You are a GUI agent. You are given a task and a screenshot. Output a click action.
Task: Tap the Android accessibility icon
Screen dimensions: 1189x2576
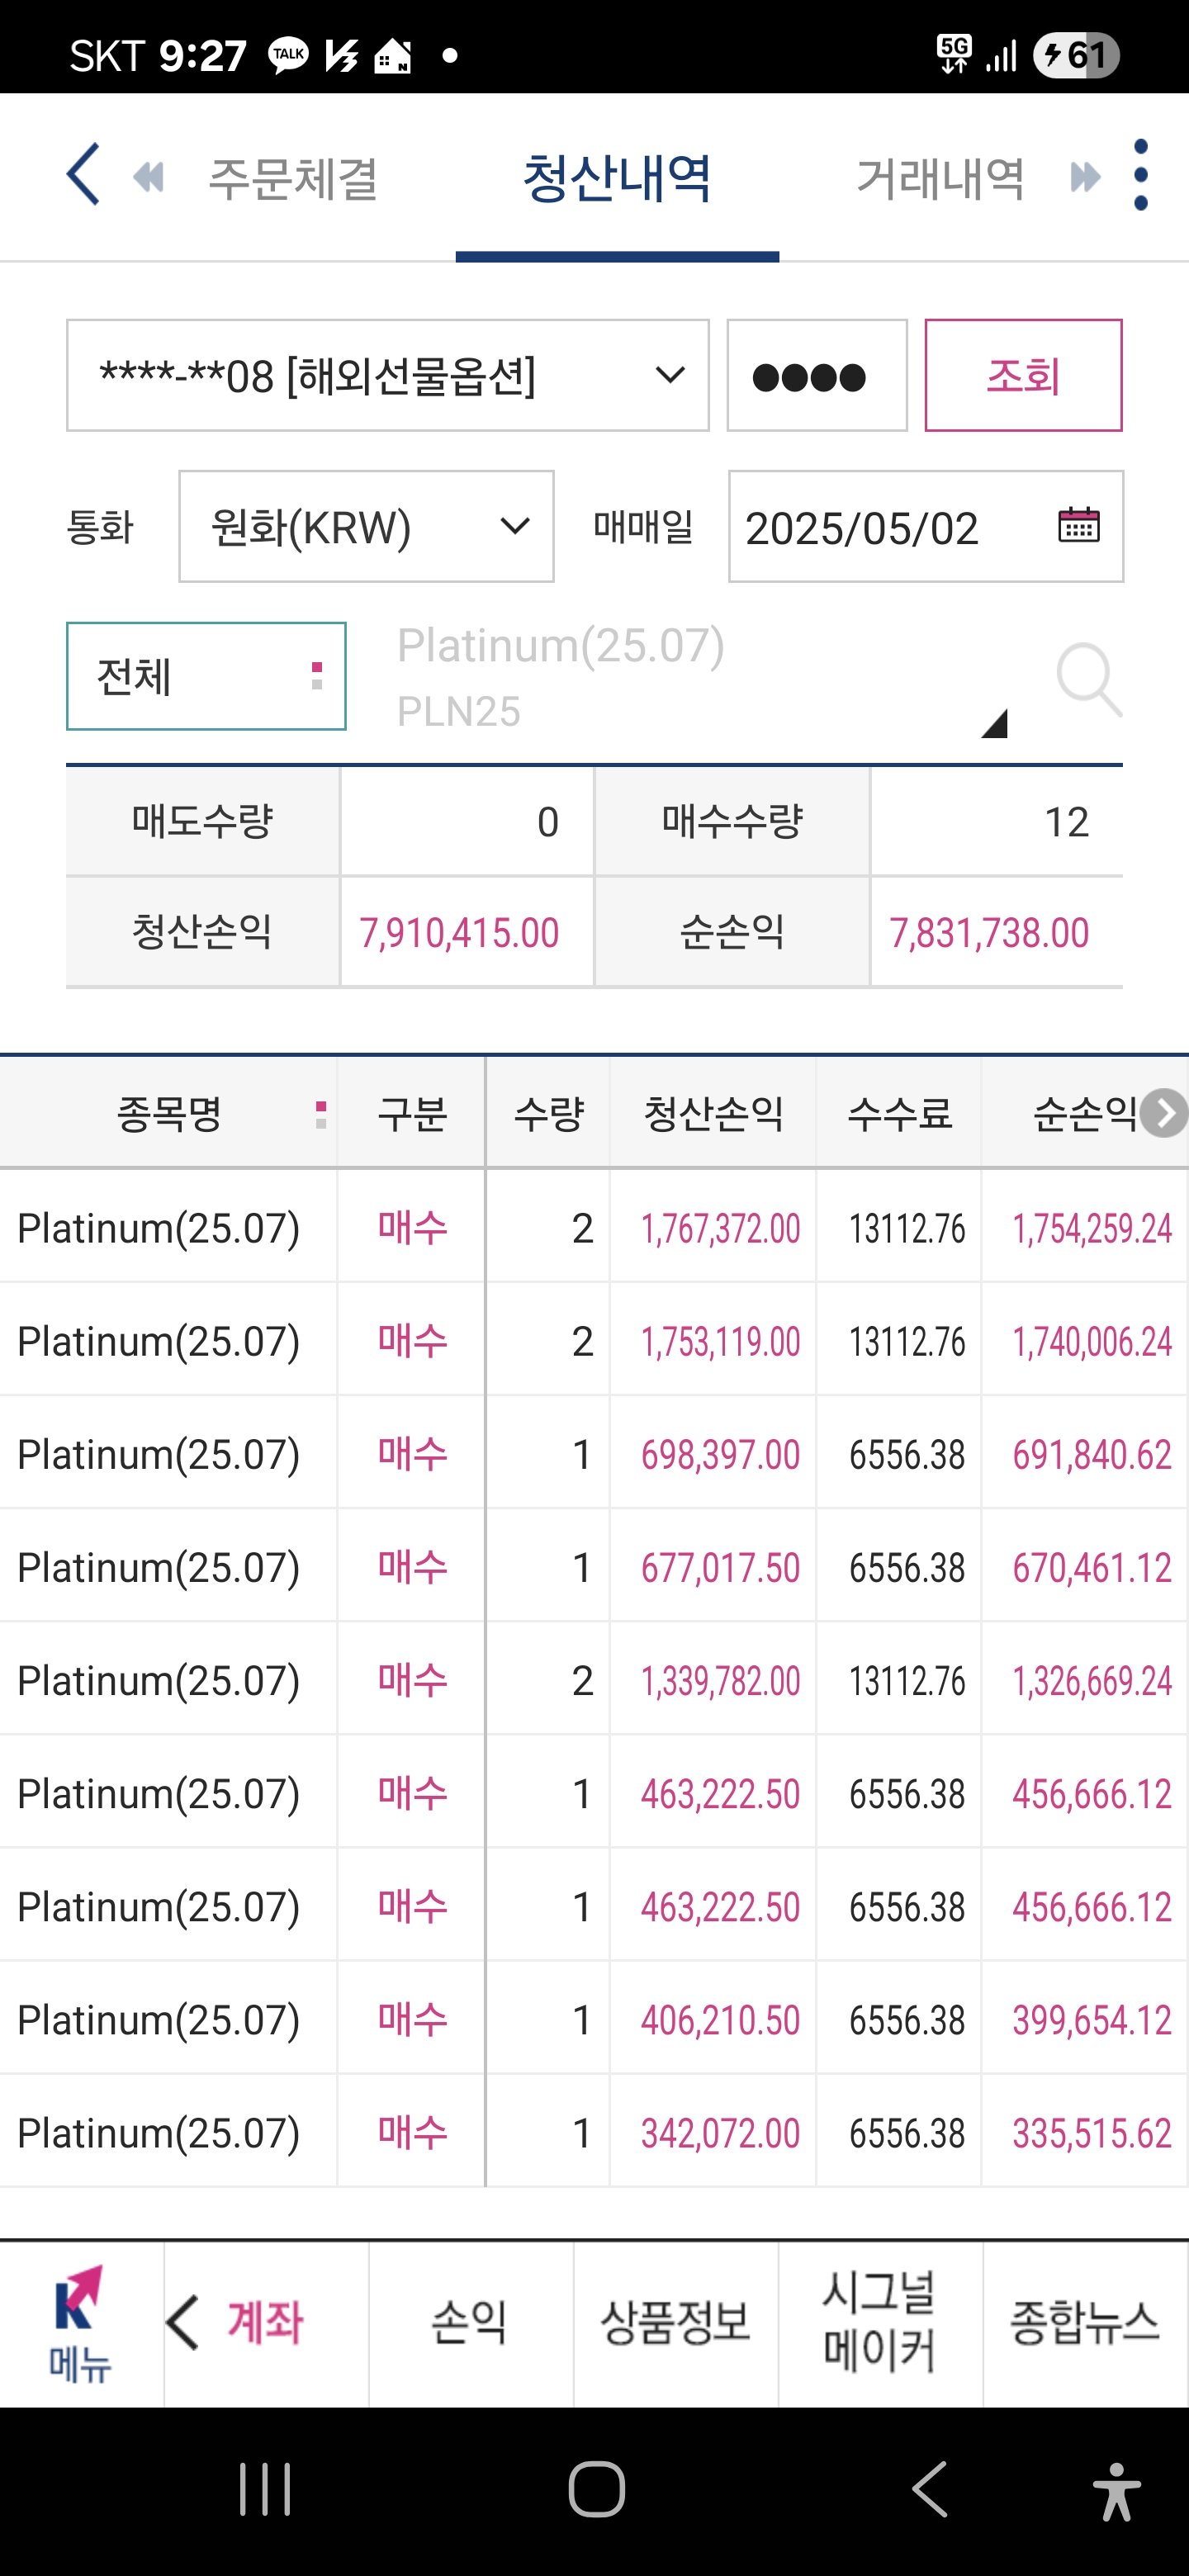pos(1116,2490)
